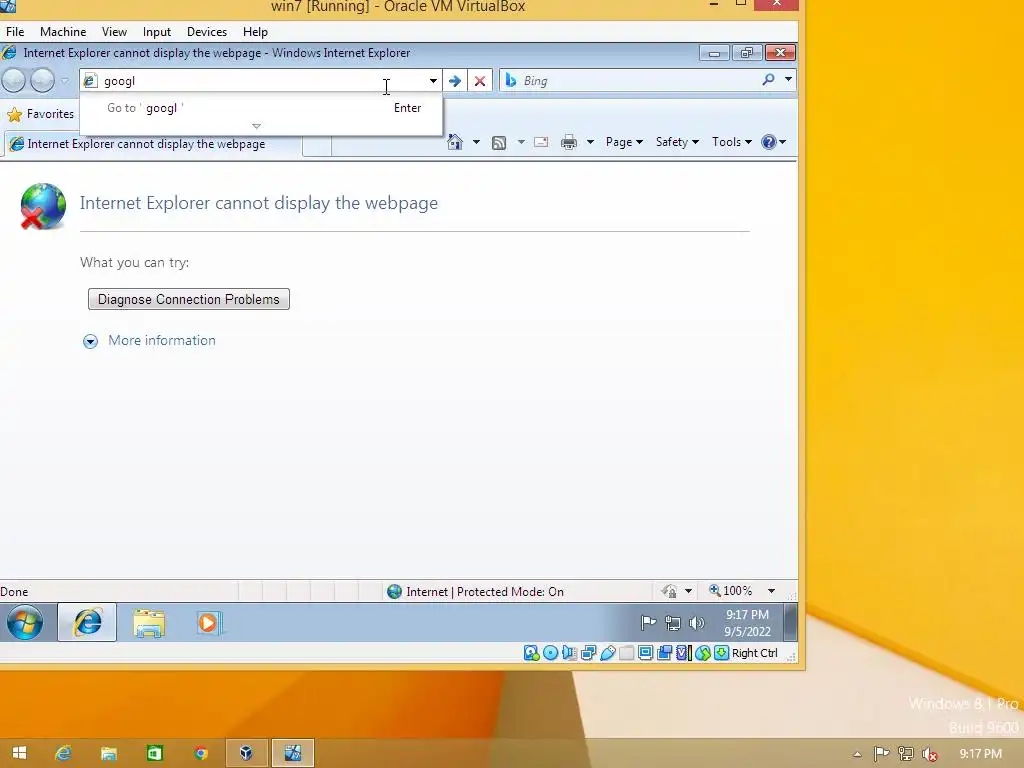Click network icon in guest tray

673,623
